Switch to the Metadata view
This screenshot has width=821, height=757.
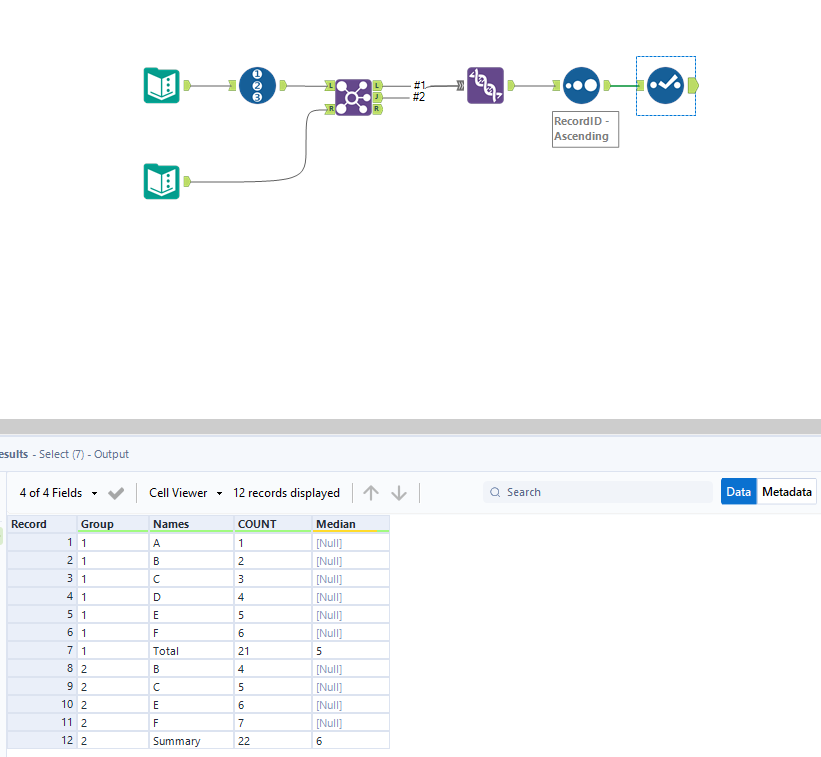pos(786,491)
